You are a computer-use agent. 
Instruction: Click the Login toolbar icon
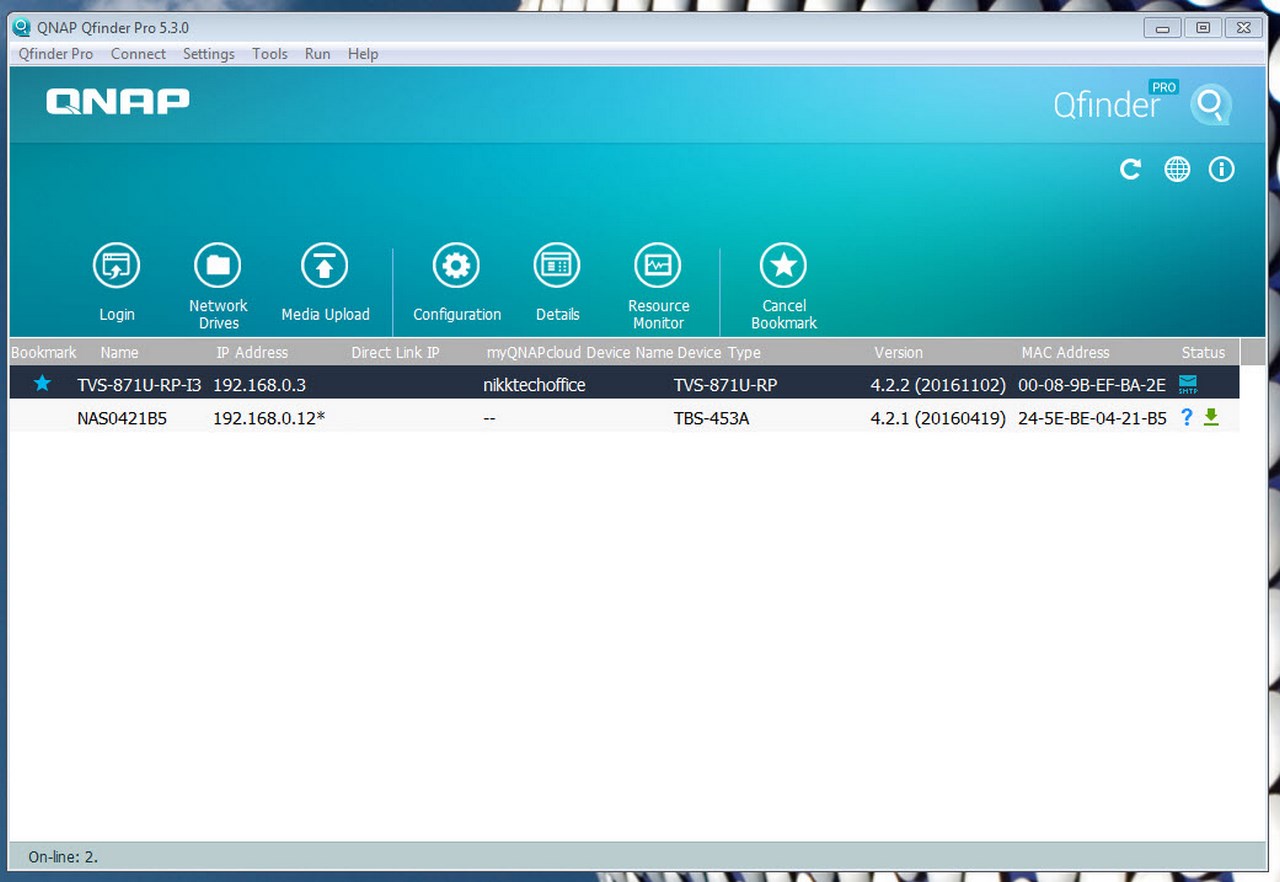(x=117, y=266)
